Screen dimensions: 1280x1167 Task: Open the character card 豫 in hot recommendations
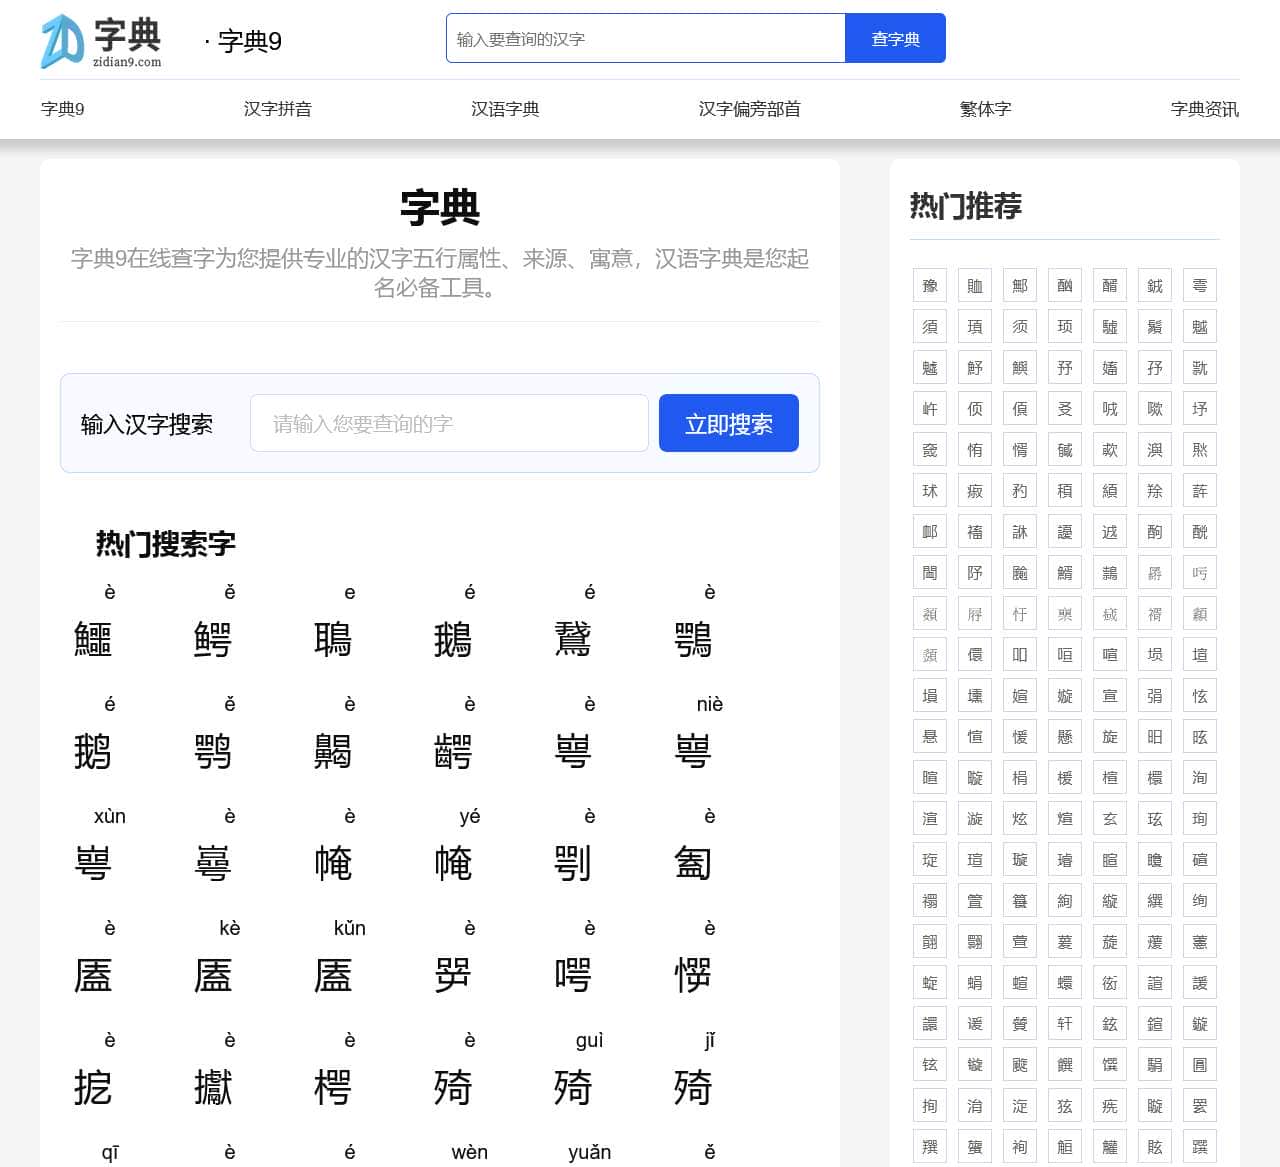929,285
